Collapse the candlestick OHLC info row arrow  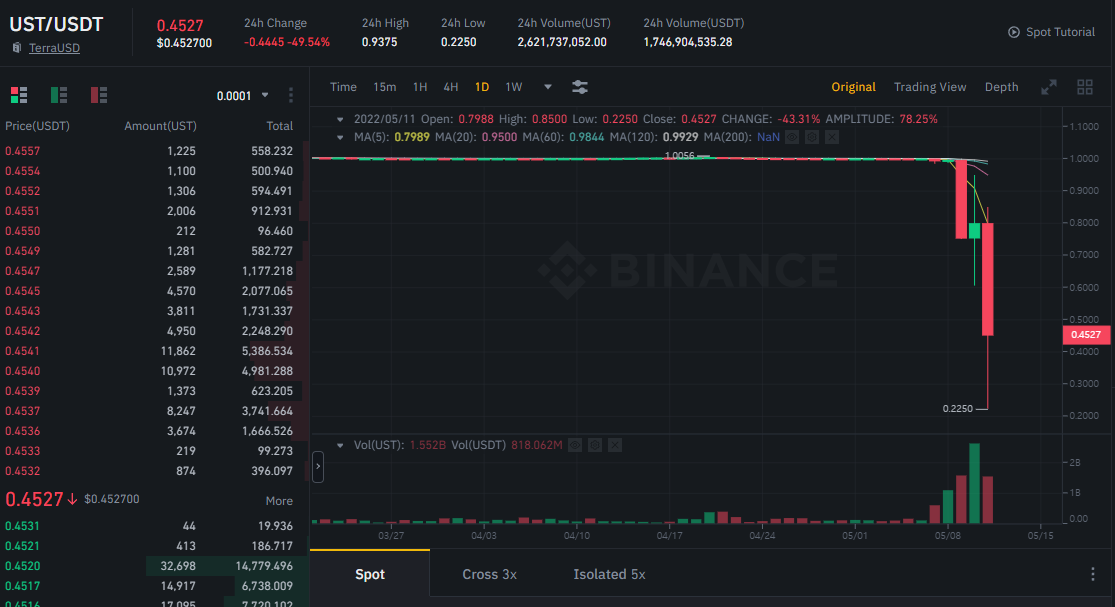[x=340, y=119]
